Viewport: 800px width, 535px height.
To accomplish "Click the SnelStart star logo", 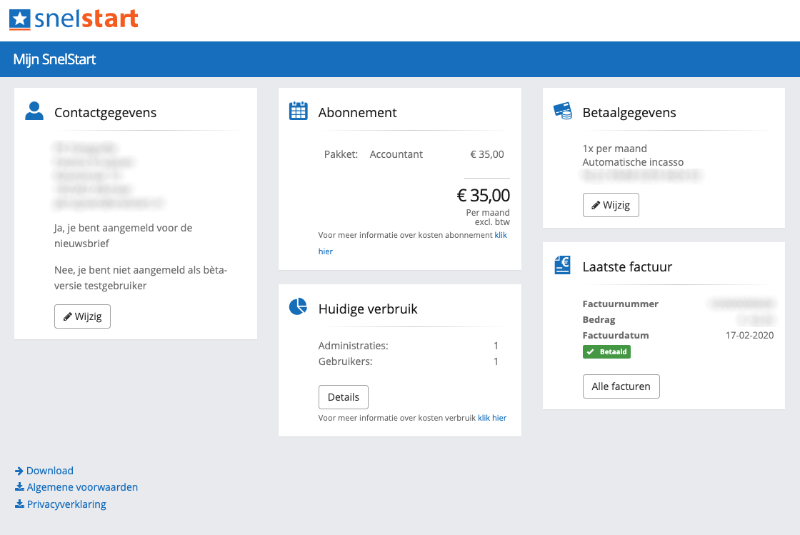I will pyautogui.click(x=20, y=19).
